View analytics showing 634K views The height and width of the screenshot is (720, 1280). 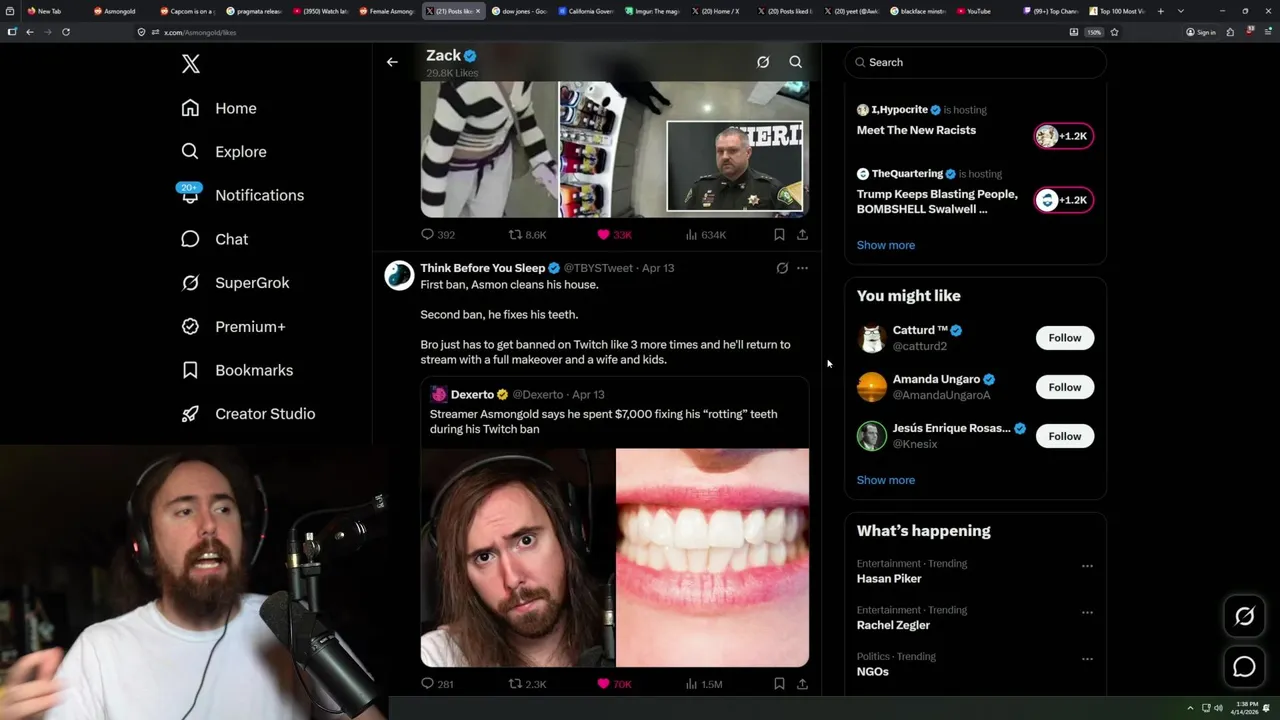[706, 235]
